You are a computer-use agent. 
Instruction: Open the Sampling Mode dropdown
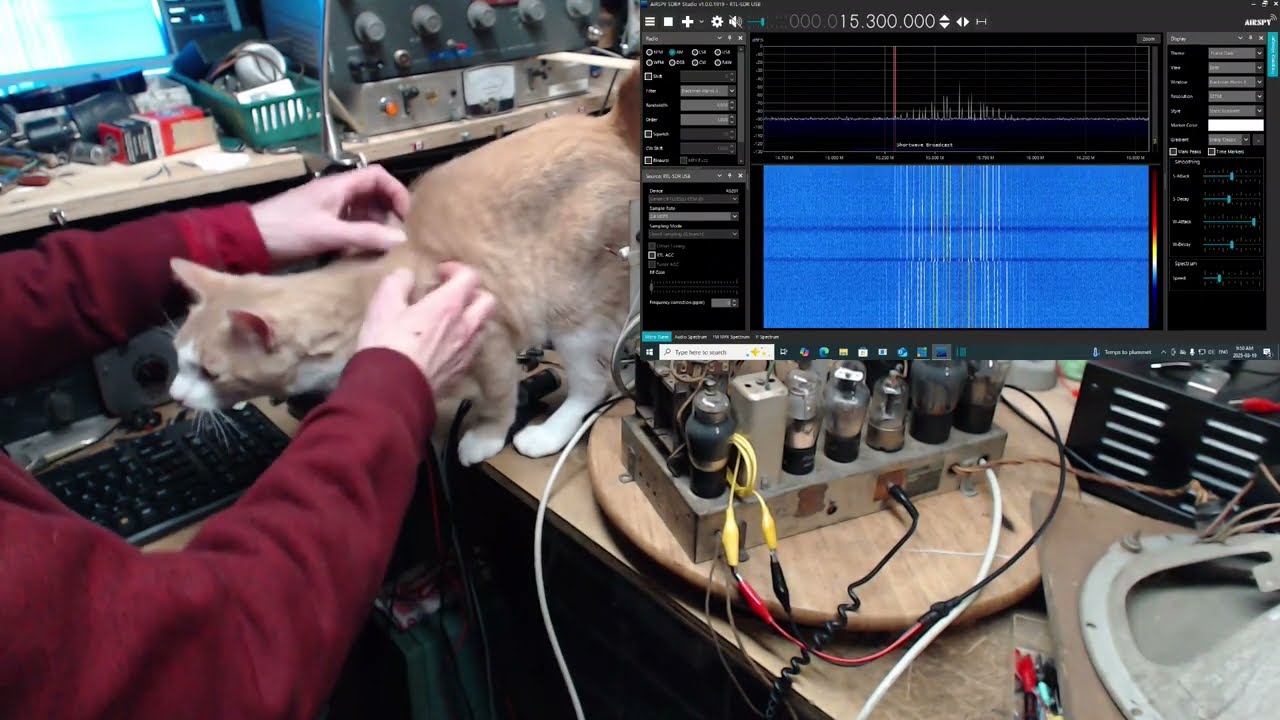(x=694, y=234)
